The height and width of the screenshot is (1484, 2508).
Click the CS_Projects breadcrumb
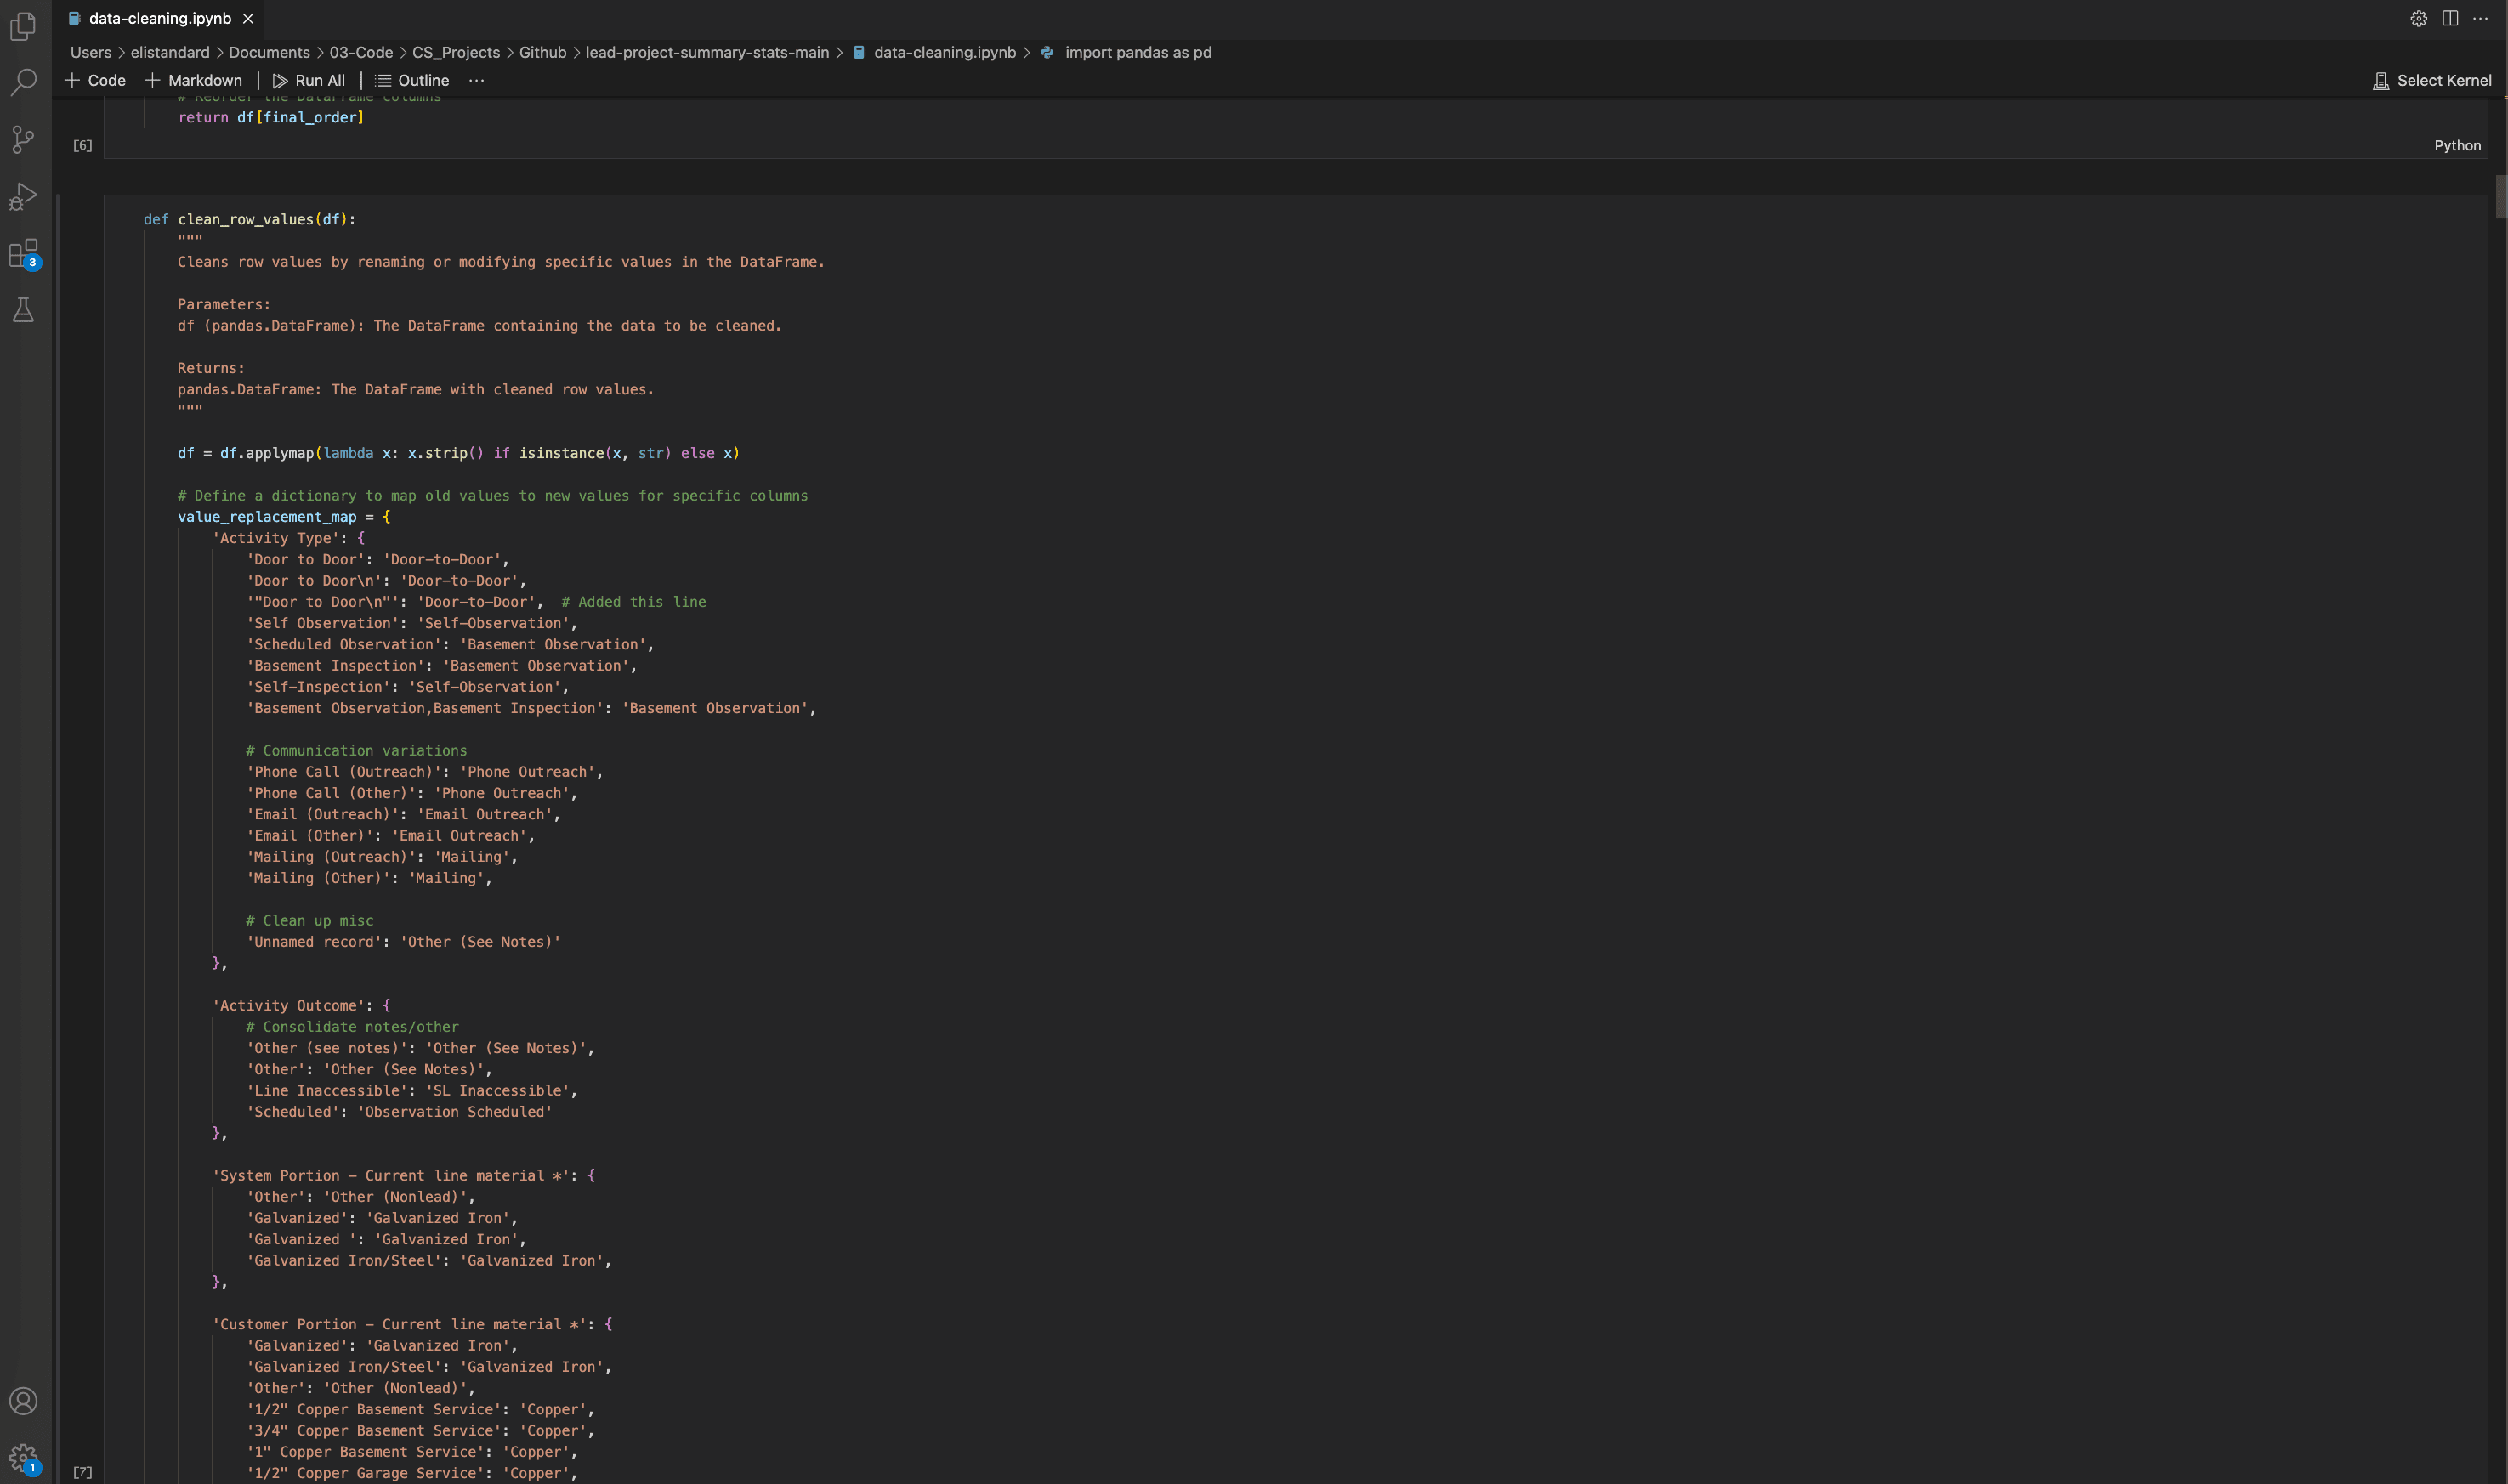[456, 52]
